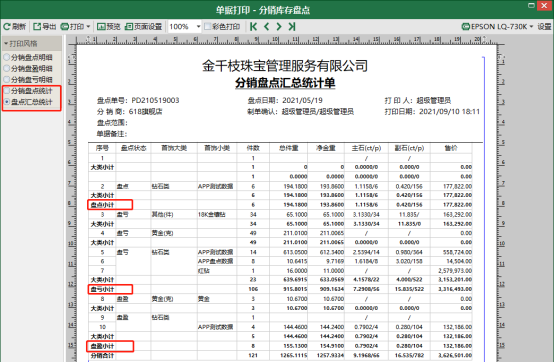
Task: Click price cell 2,579,973.00
Action: (x=455, y=271)
